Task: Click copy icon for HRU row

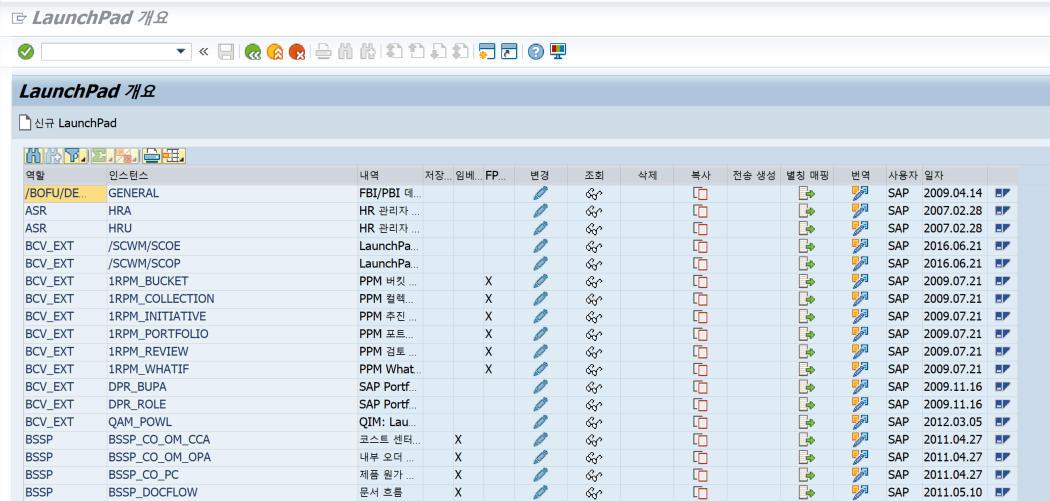Action: pyautogui.click(x=700, y=228)
